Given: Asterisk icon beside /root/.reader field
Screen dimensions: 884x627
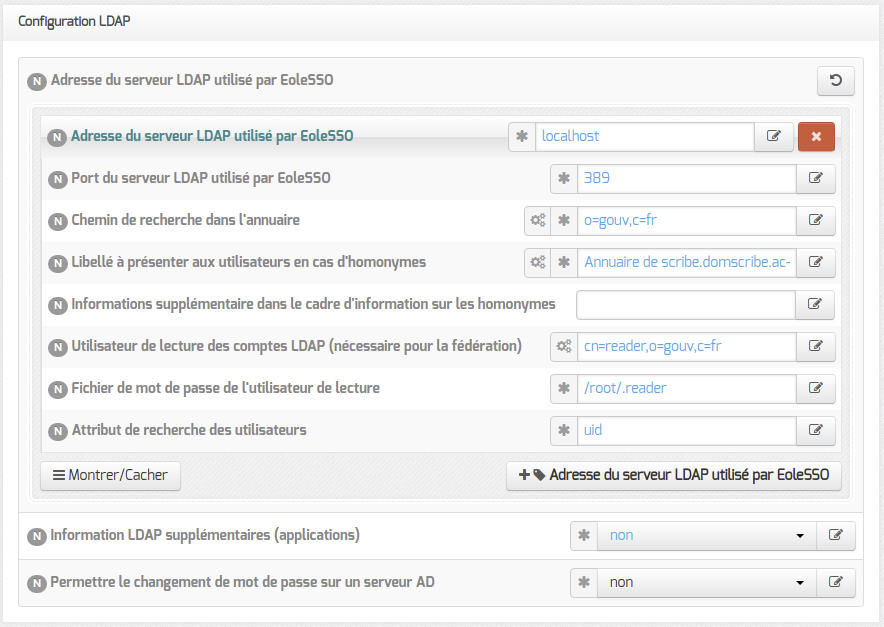Looking at the screenshot, I should (x=564, y=388).
